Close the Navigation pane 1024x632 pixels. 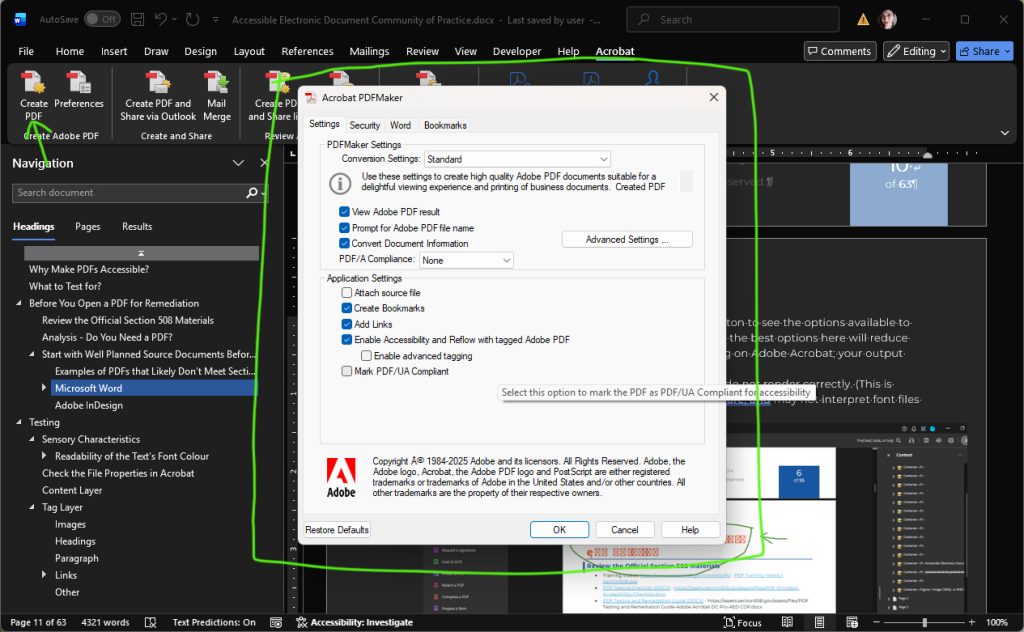coord(264,163)
